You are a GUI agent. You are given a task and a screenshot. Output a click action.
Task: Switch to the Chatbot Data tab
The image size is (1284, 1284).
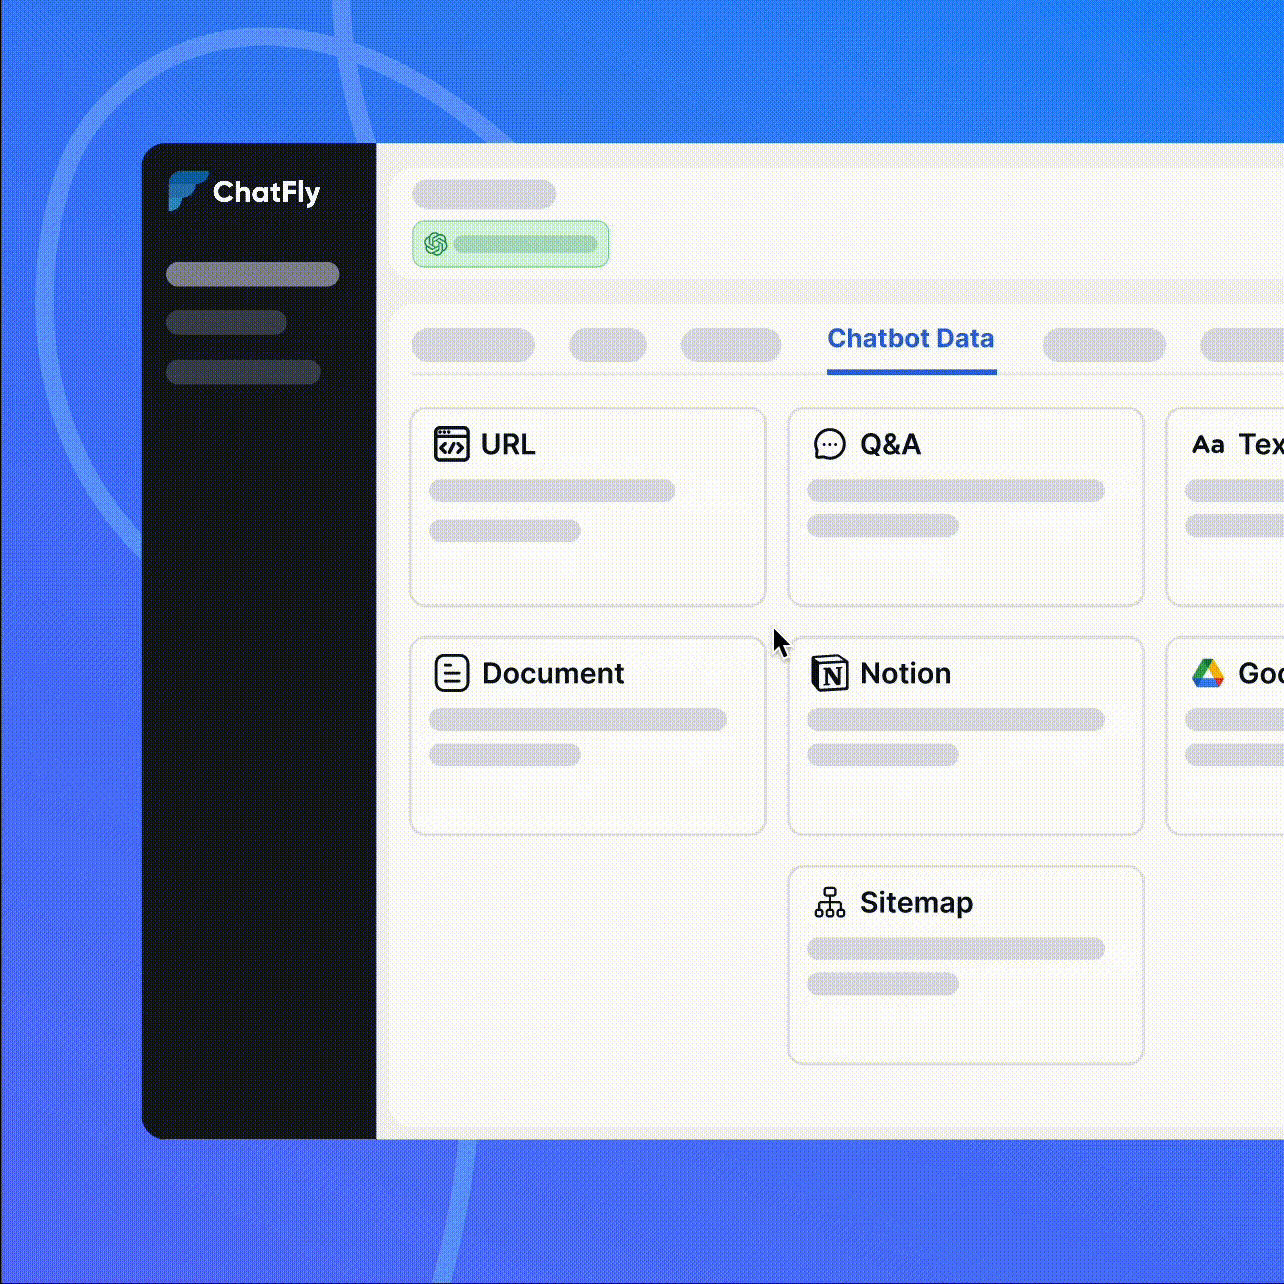[x=910, y=339]
